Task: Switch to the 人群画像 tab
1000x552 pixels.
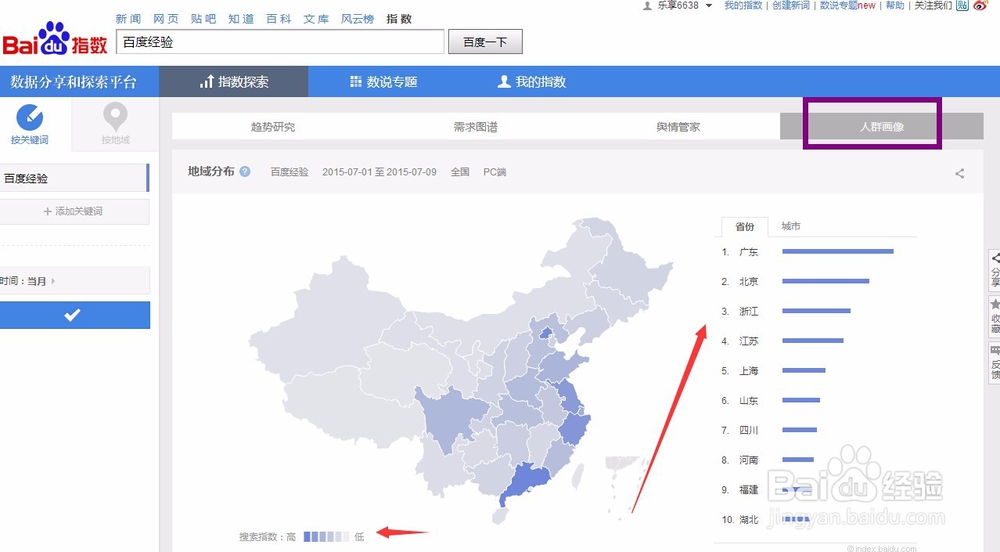Action: coord(881,127)
